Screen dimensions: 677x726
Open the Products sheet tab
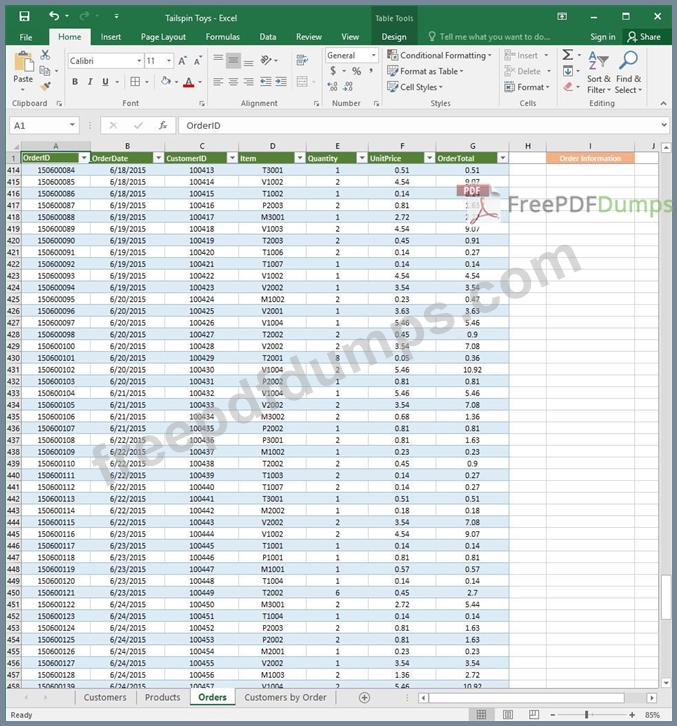(163, 697)
